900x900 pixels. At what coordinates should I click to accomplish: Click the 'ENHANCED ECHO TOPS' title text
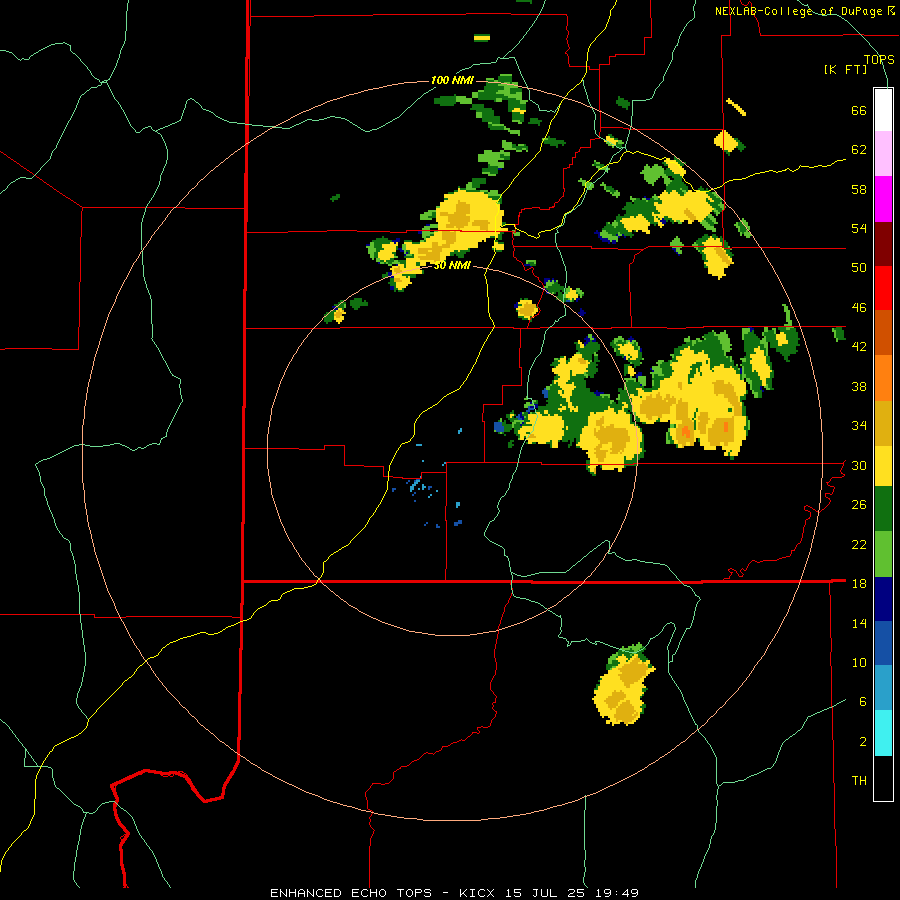351,893
